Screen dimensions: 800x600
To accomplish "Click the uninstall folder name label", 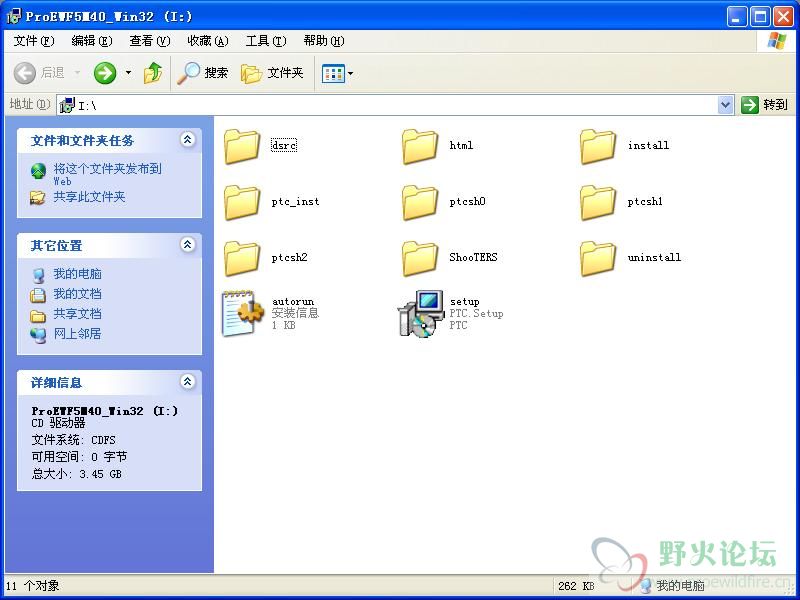I will pyautogui.click(x=654, y=257).
